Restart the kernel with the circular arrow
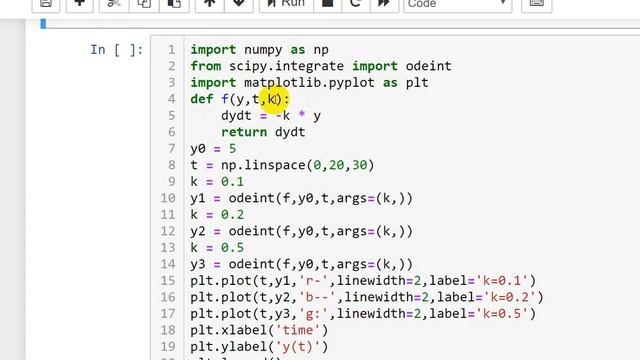Image resolution: width=640 pixels, height=360 pixels. pyautogui.click(x=356, y=4)
